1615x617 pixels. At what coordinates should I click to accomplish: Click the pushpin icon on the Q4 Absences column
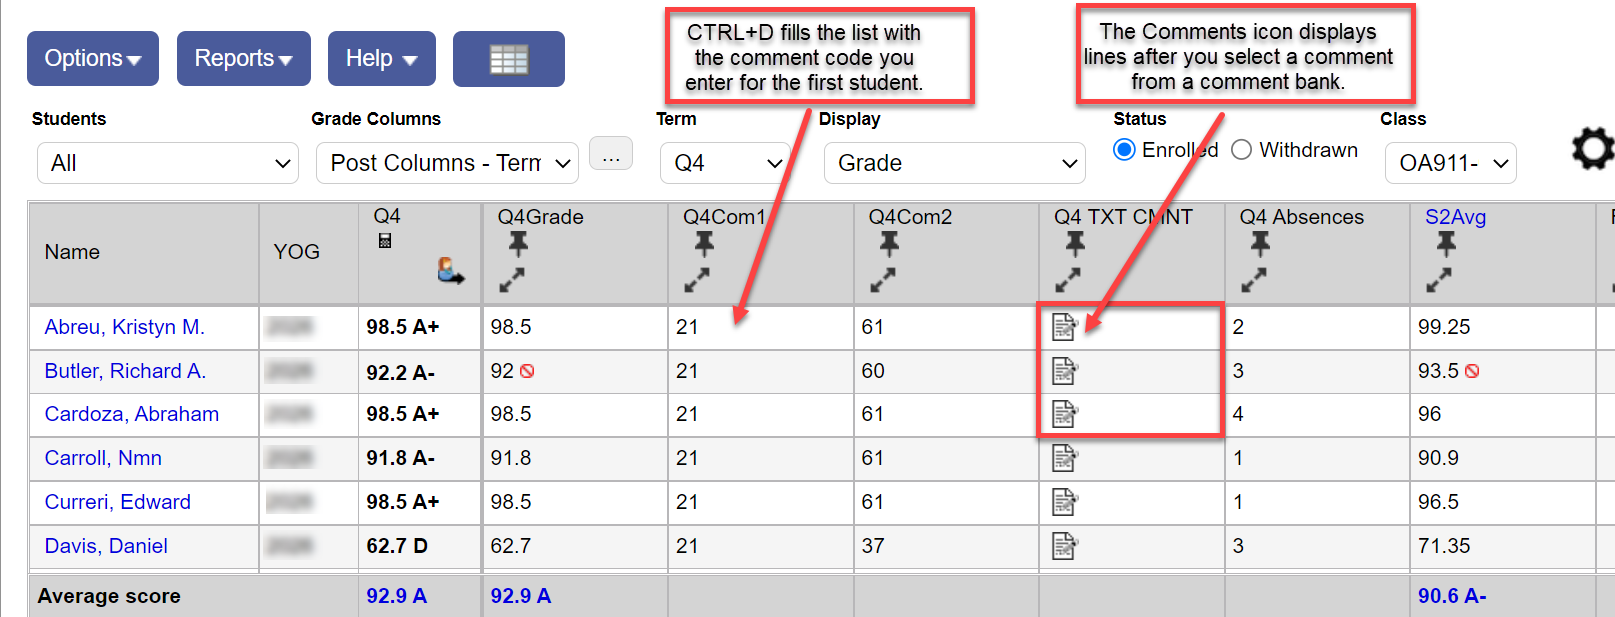pos(1259,243)
